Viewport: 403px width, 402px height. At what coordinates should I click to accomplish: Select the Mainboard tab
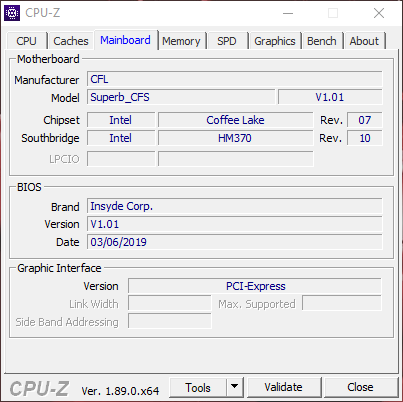[x=125, y=40]
